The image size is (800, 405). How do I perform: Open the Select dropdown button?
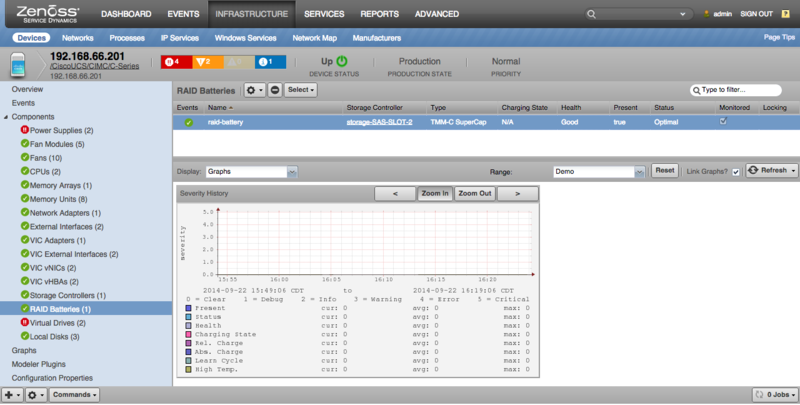(x=301, y=90)
